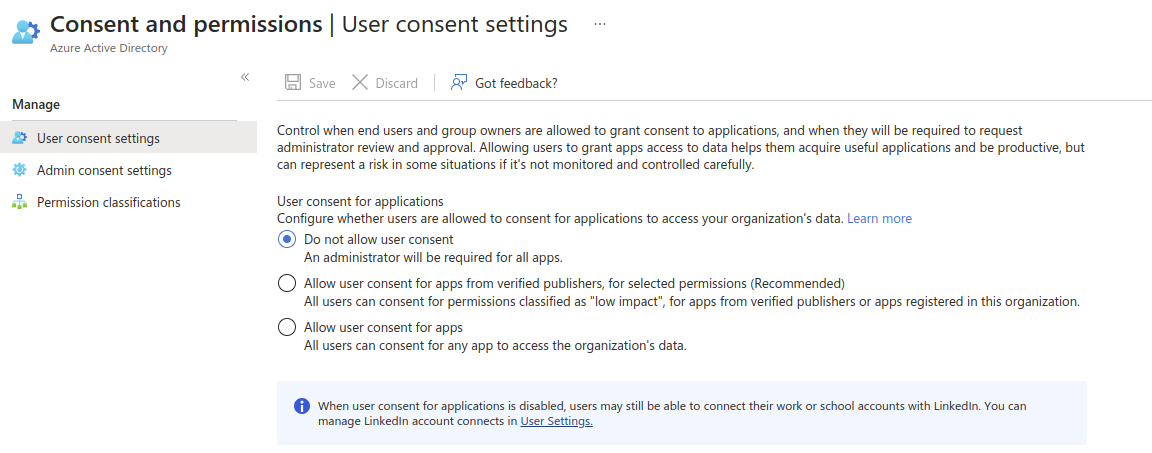Screen dimensions: 1152x453
Task: Choose Allow user consent for apps option
Action: (287, 327)
